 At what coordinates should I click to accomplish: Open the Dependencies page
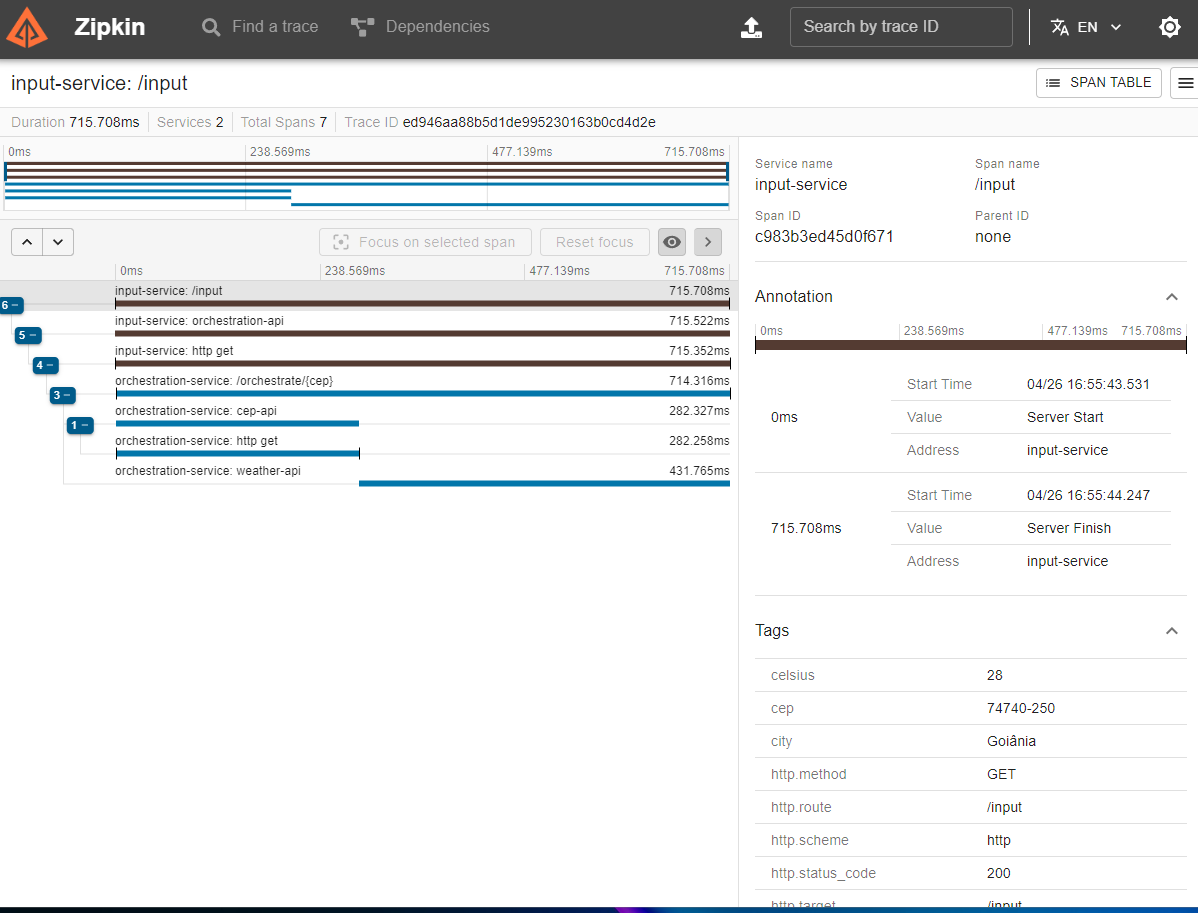pos(420,27)
